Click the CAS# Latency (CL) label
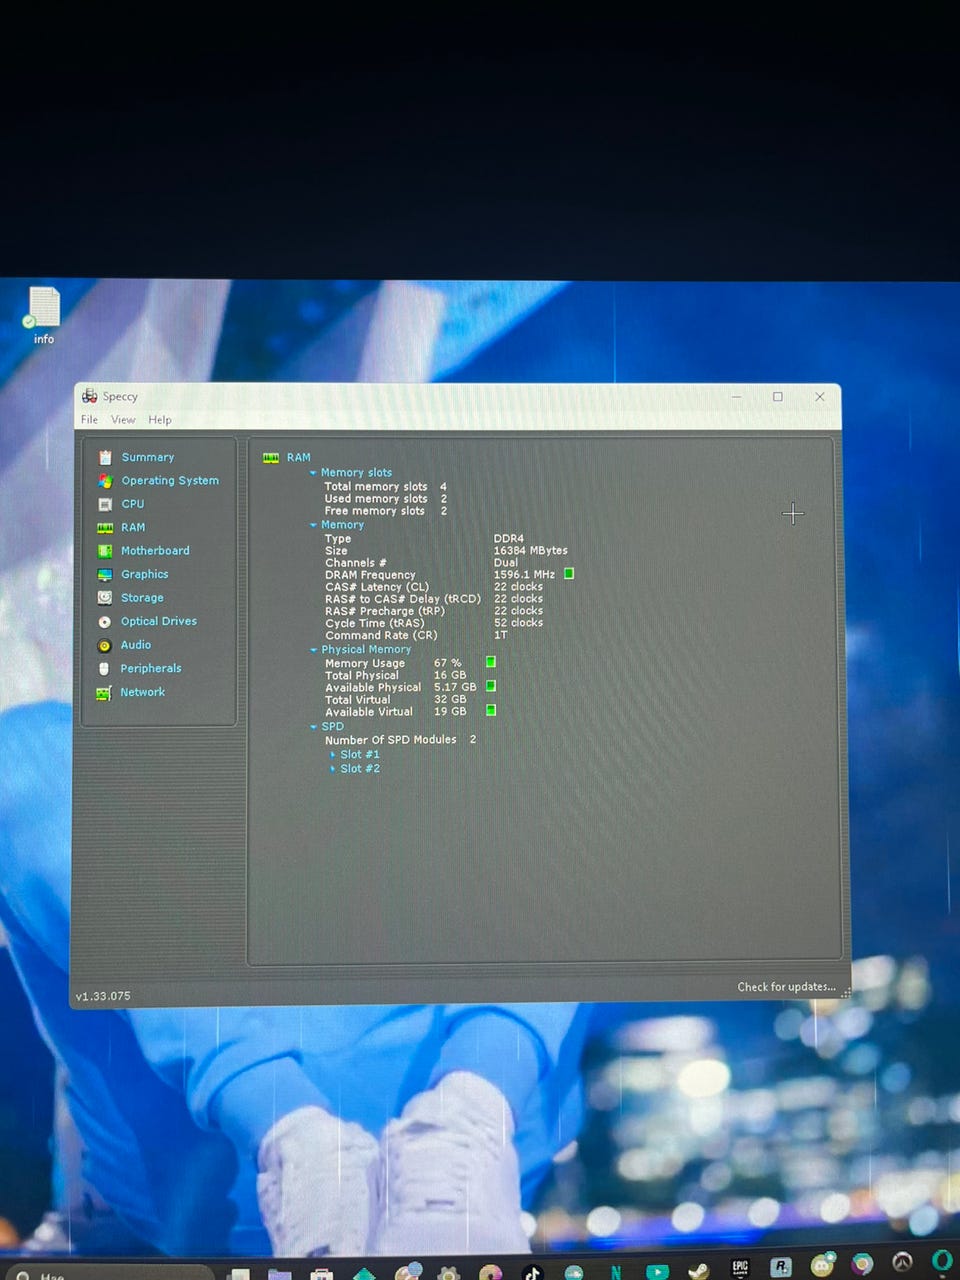Viewport: 960px width, 1280px height. tap(377, 587)
